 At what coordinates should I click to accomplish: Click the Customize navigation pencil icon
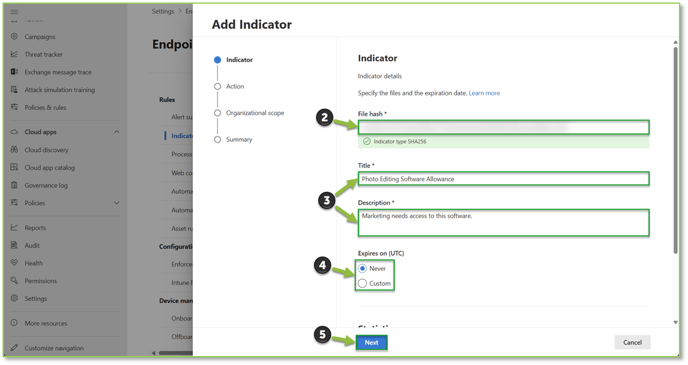pyautogui.click(x=14, y=347)
